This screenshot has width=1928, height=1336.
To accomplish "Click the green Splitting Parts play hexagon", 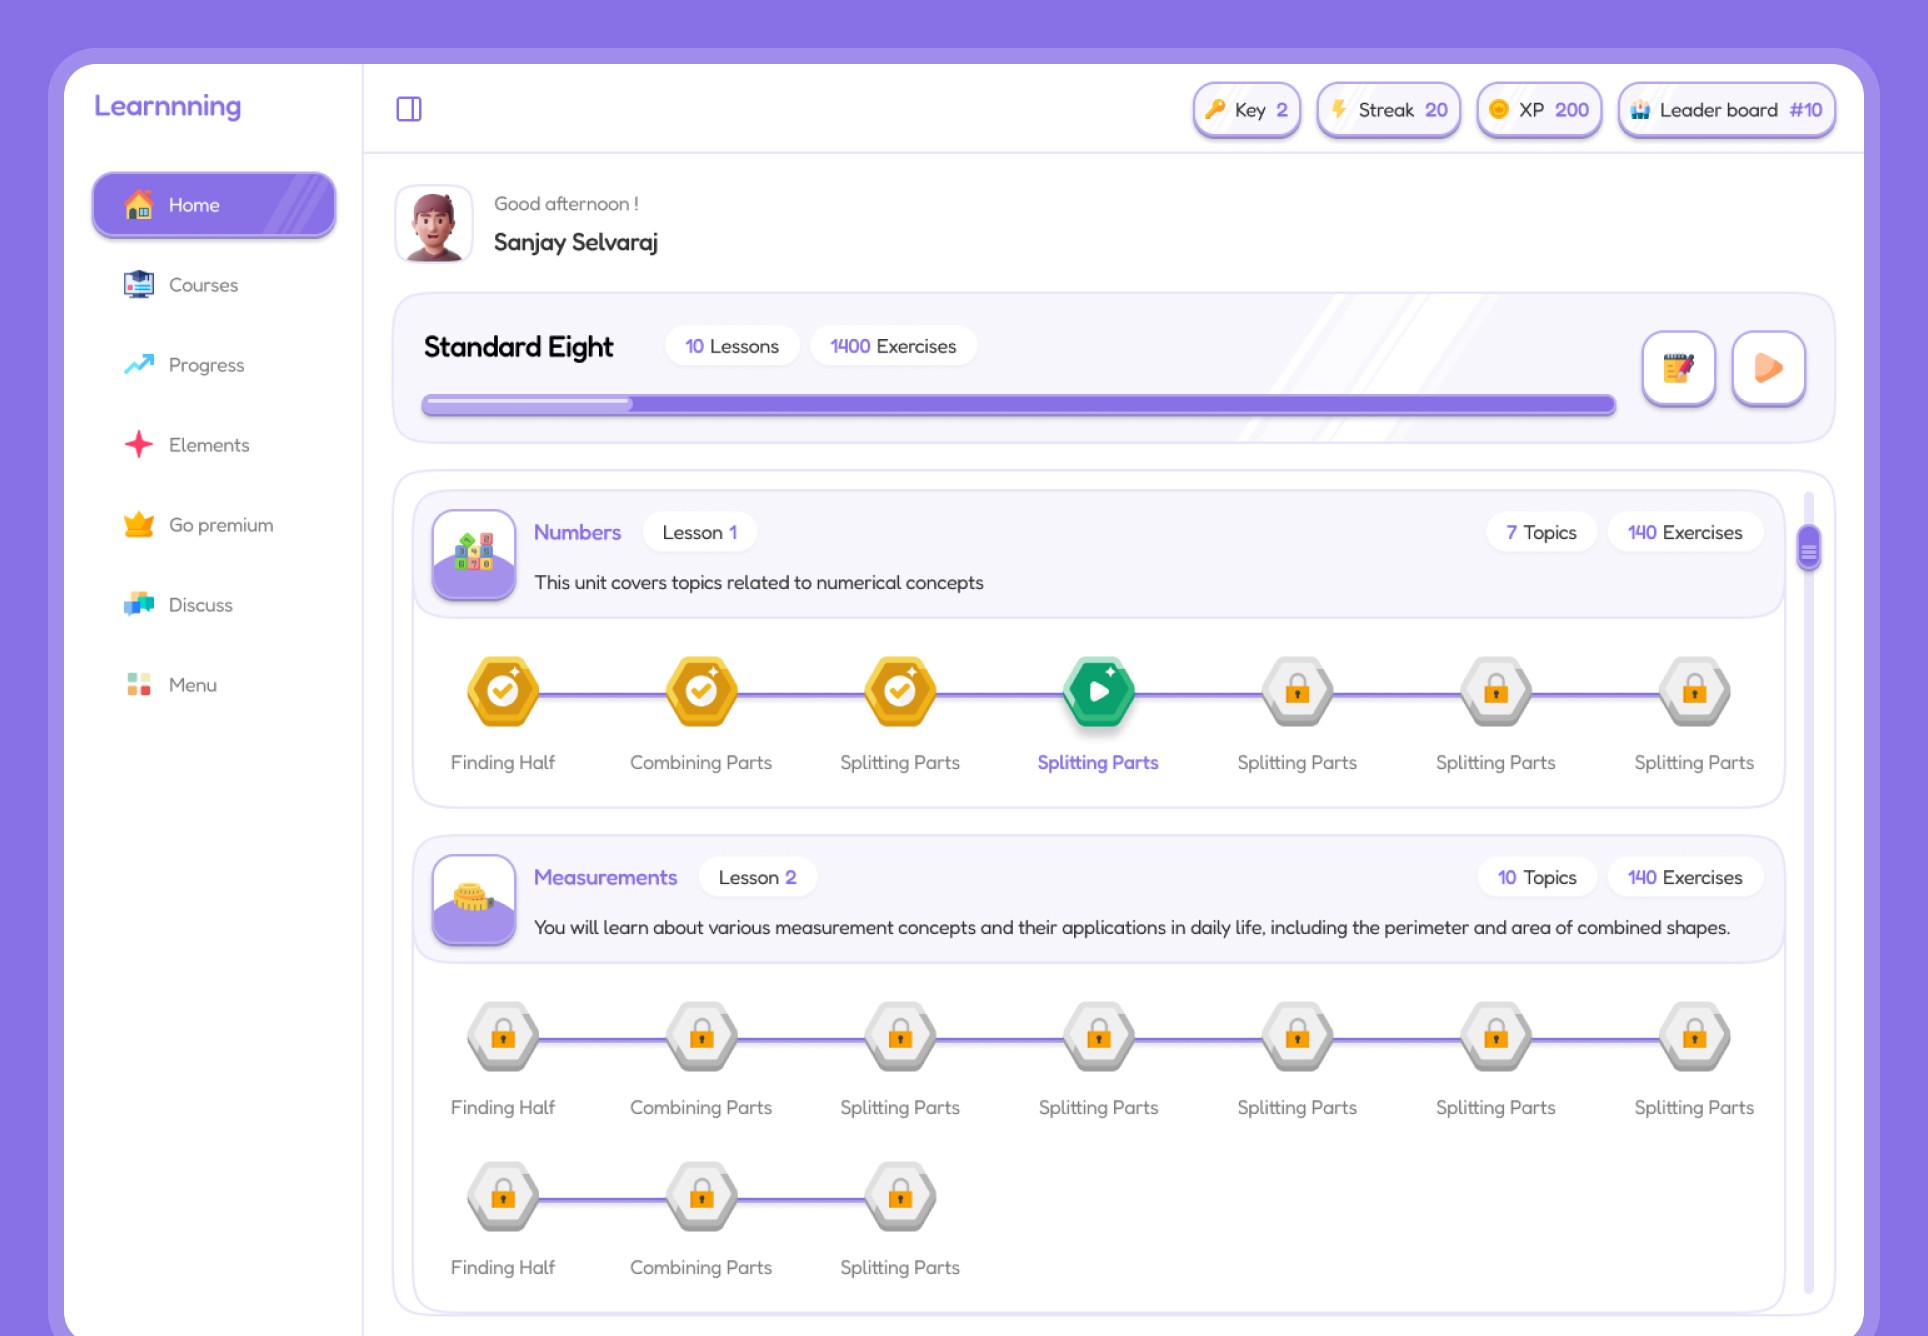I will point(1098,691).
